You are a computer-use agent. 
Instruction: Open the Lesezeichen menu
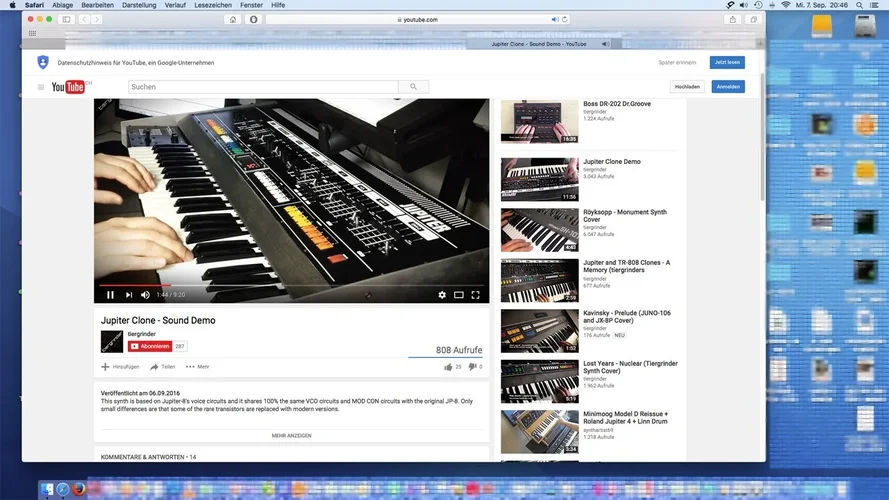point(213,5)
